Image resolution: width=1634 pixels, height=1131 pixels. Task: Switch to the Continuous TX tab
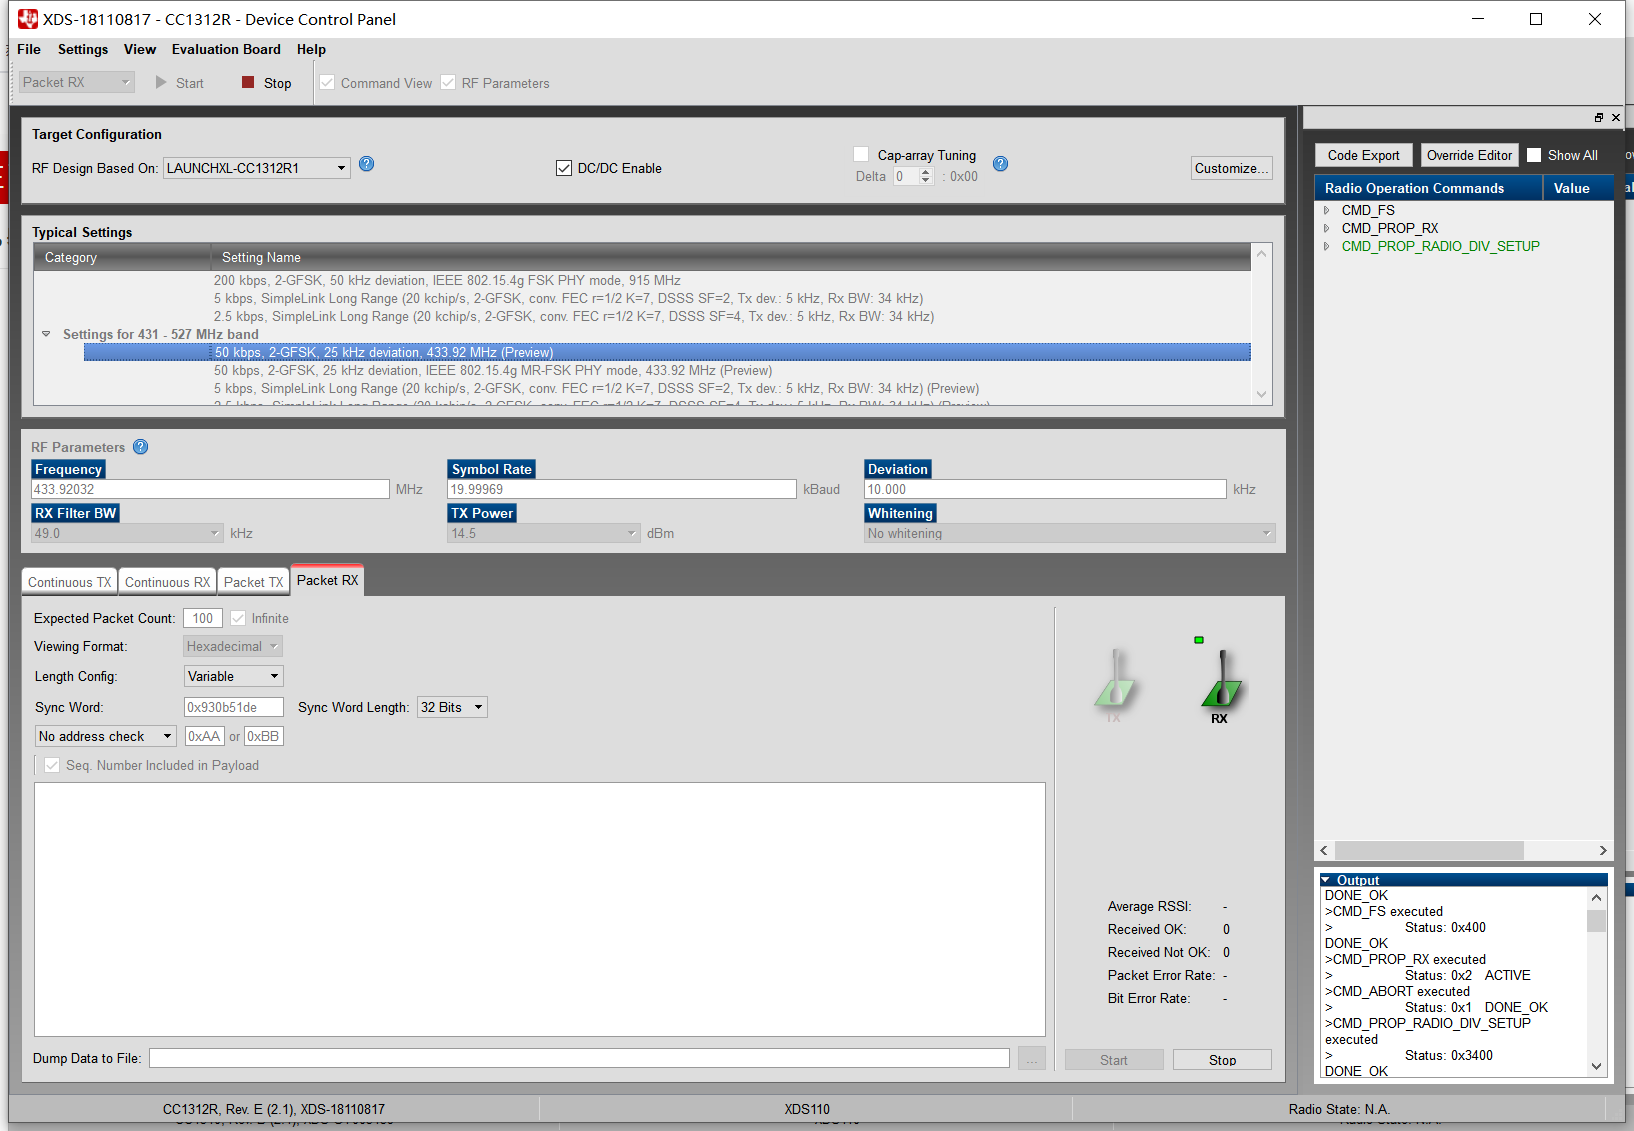click(70, 582)
